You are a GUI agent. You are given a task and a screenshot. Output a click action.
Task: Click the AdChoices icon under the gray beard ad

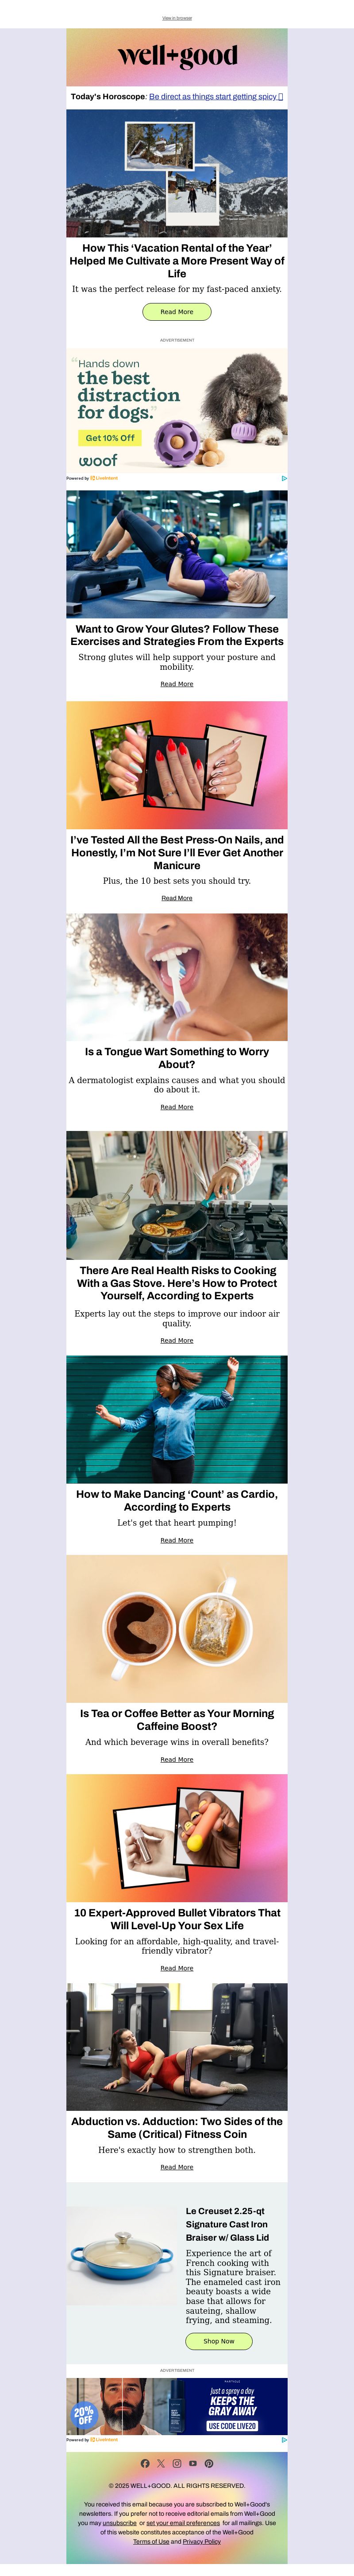tap(284, 2439)
